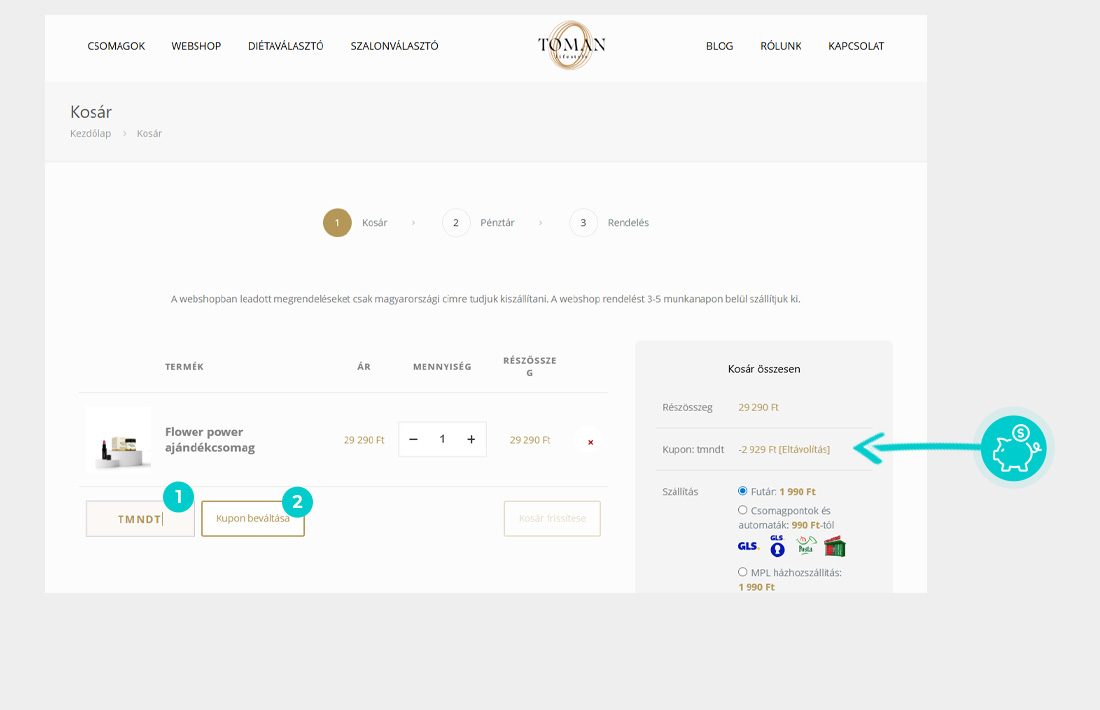Screen dimensions: 1100x710
Task: Click the GLS parcel locker icon
Action: (x=777, y=546)
